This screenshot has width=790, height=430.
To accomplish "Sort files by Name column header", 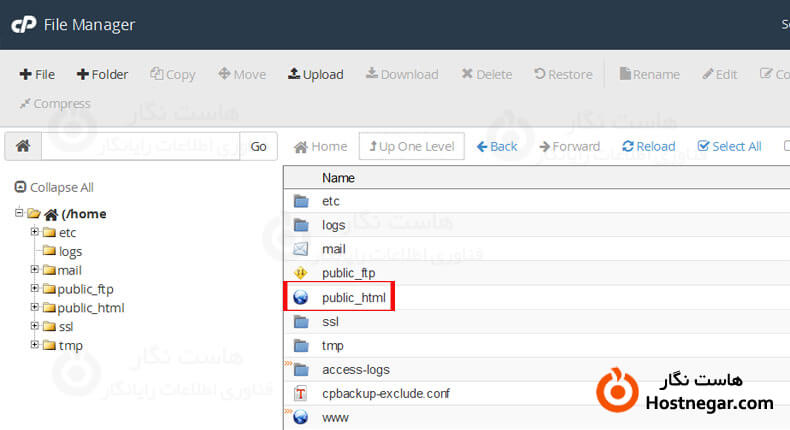I will coord(338,178).
